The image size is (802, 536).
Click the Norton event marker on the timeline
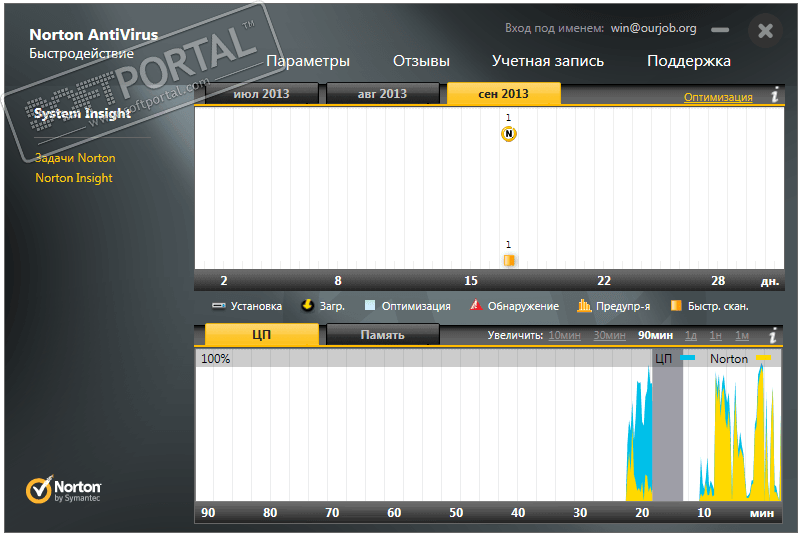click(x=508, y=134)
